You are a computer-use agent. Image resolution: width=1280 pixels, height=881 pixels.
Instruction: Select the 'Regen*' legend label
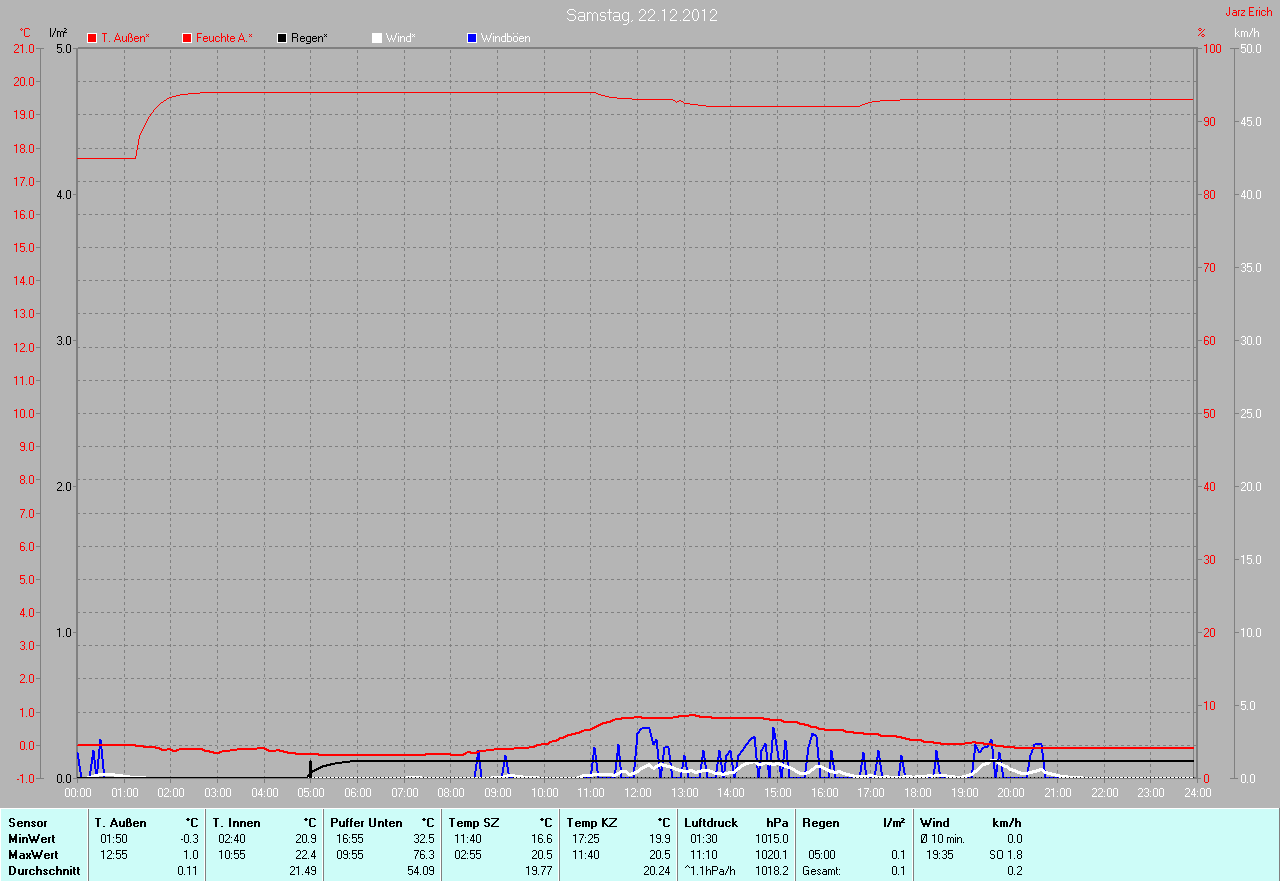(309, 38)
